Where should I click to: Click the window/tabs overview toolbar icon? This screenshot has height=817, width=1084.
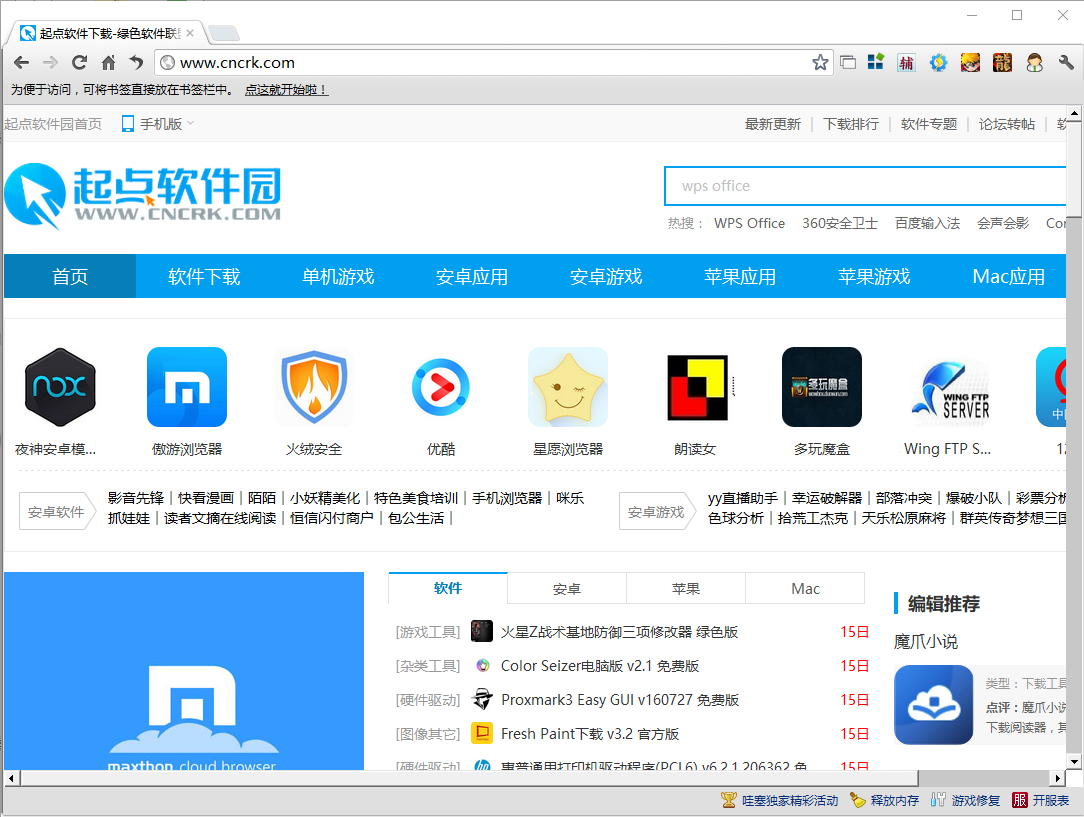848,63
